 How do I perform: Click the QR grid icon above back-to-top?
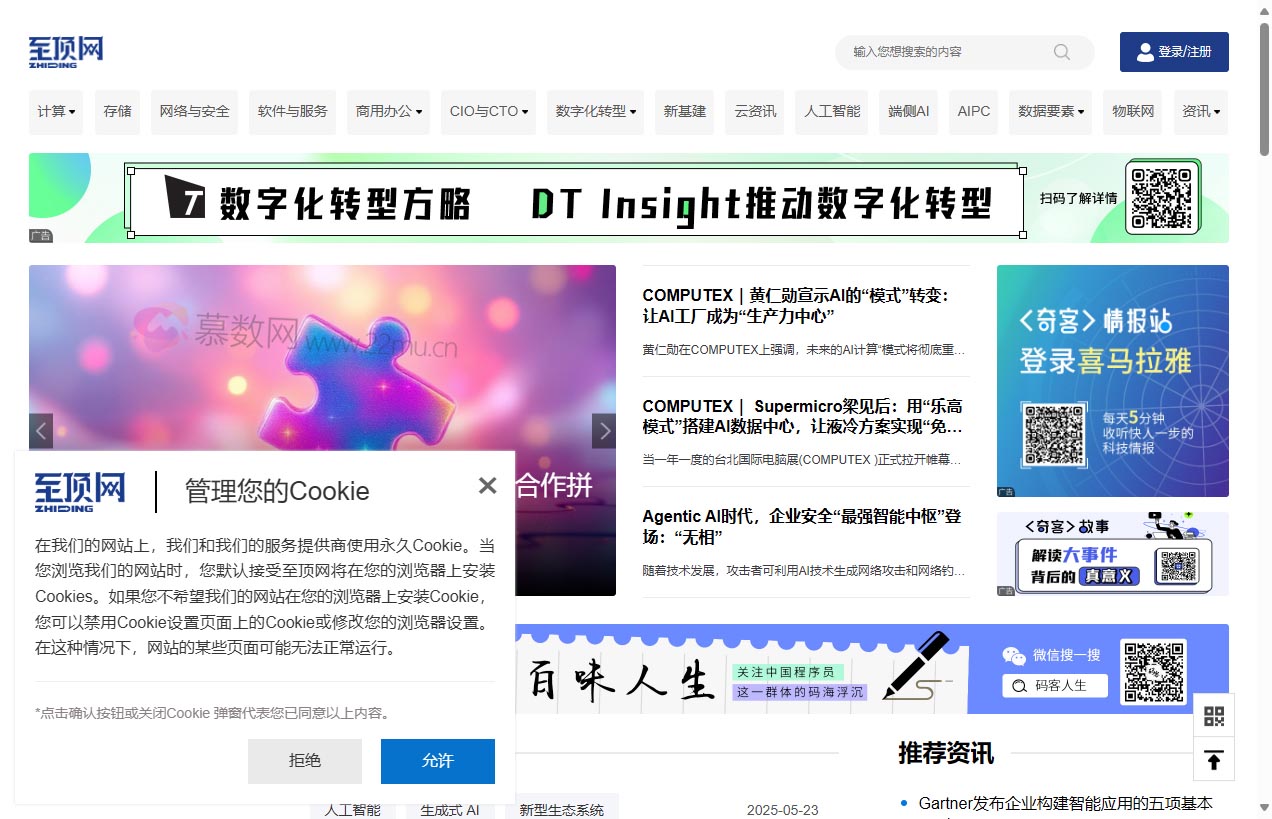(x=1213, y=715)
